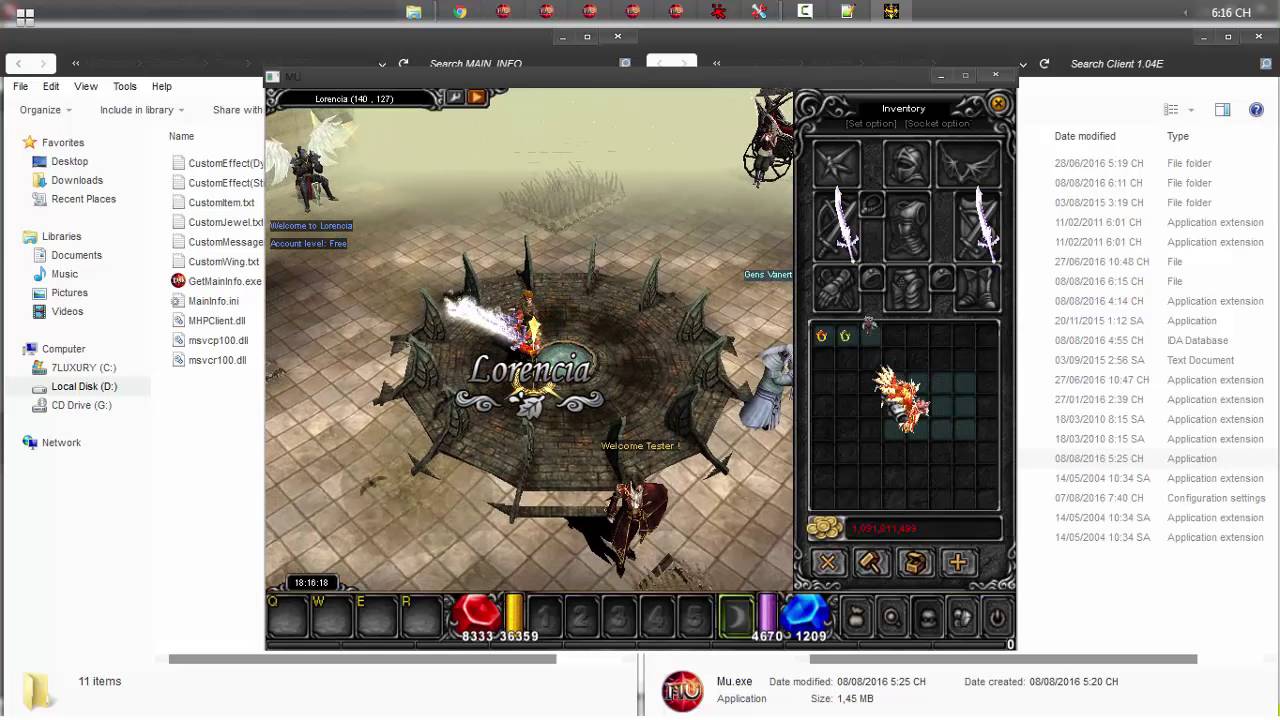Select skill slot number 1
The image size is (1280, 720).
[x=543, y=617]
